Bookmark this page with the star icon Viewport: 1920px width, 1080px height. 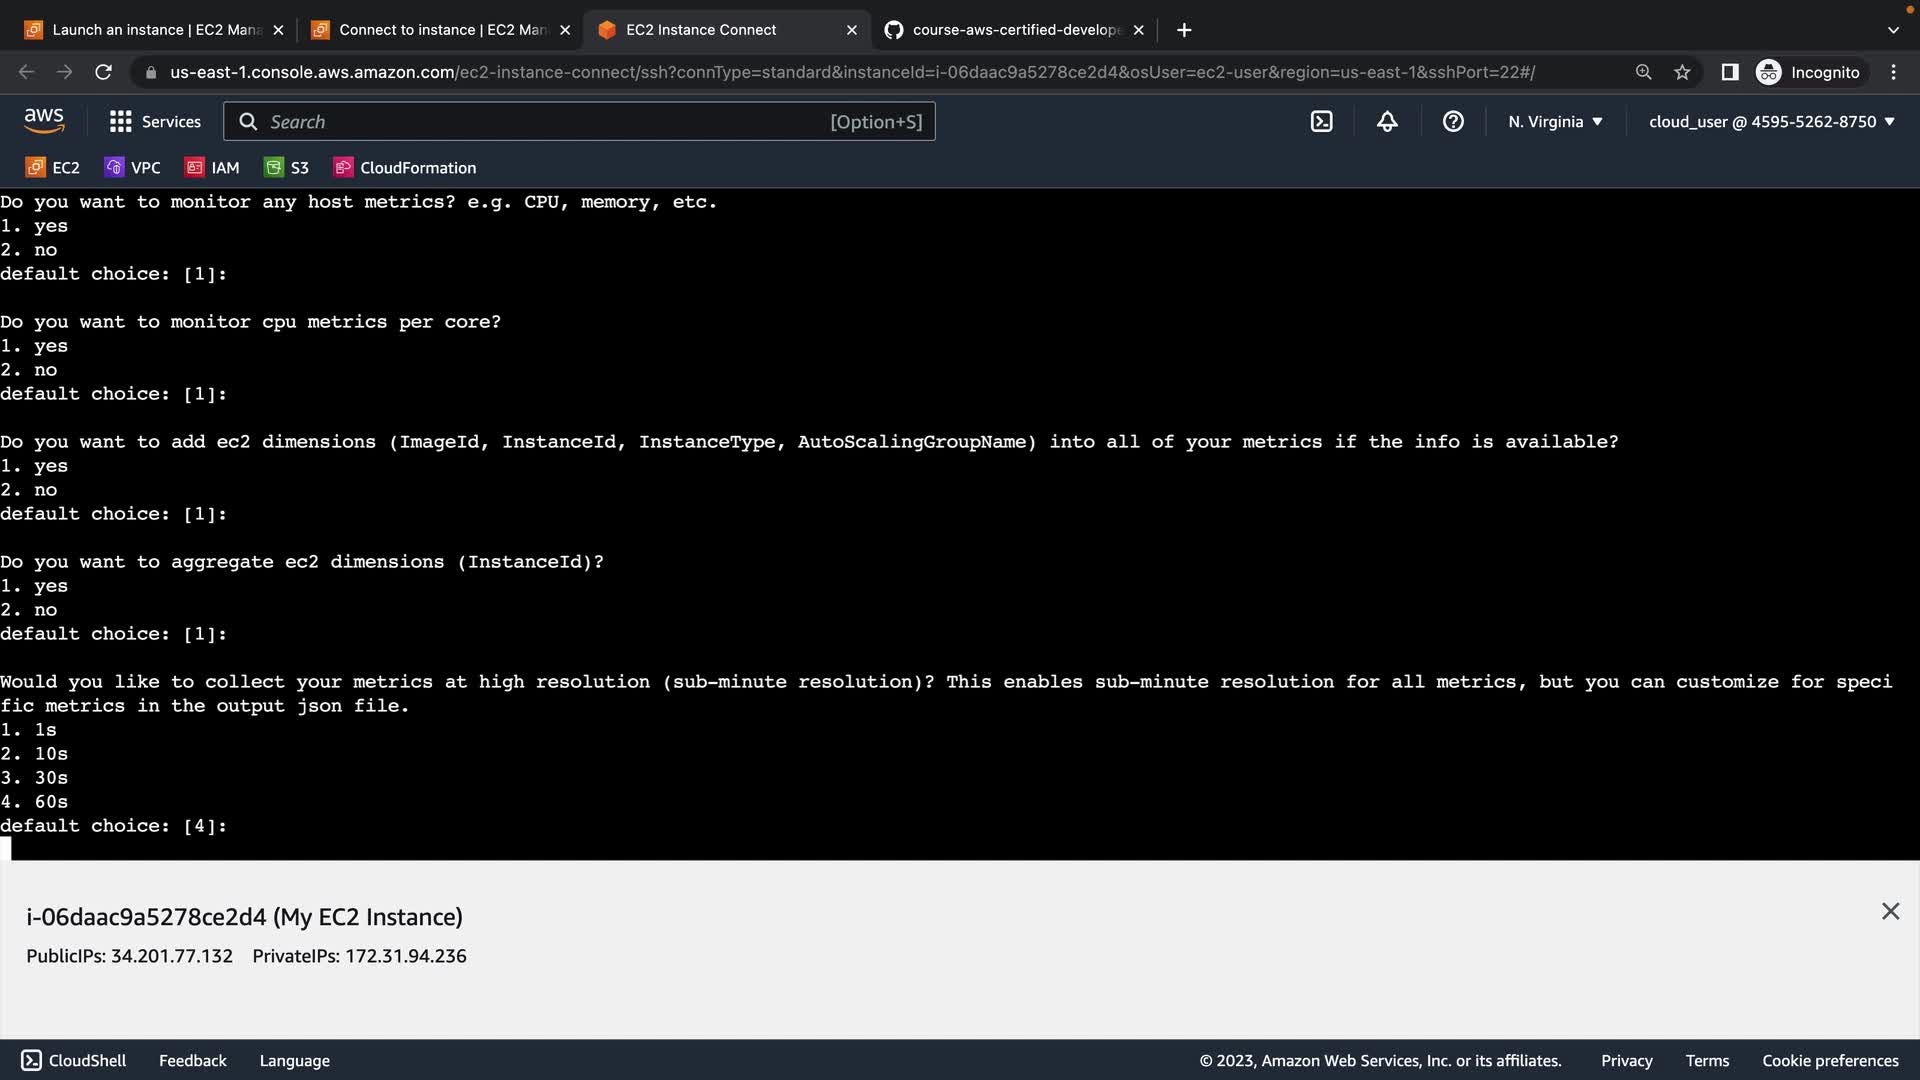(1682, 72)
